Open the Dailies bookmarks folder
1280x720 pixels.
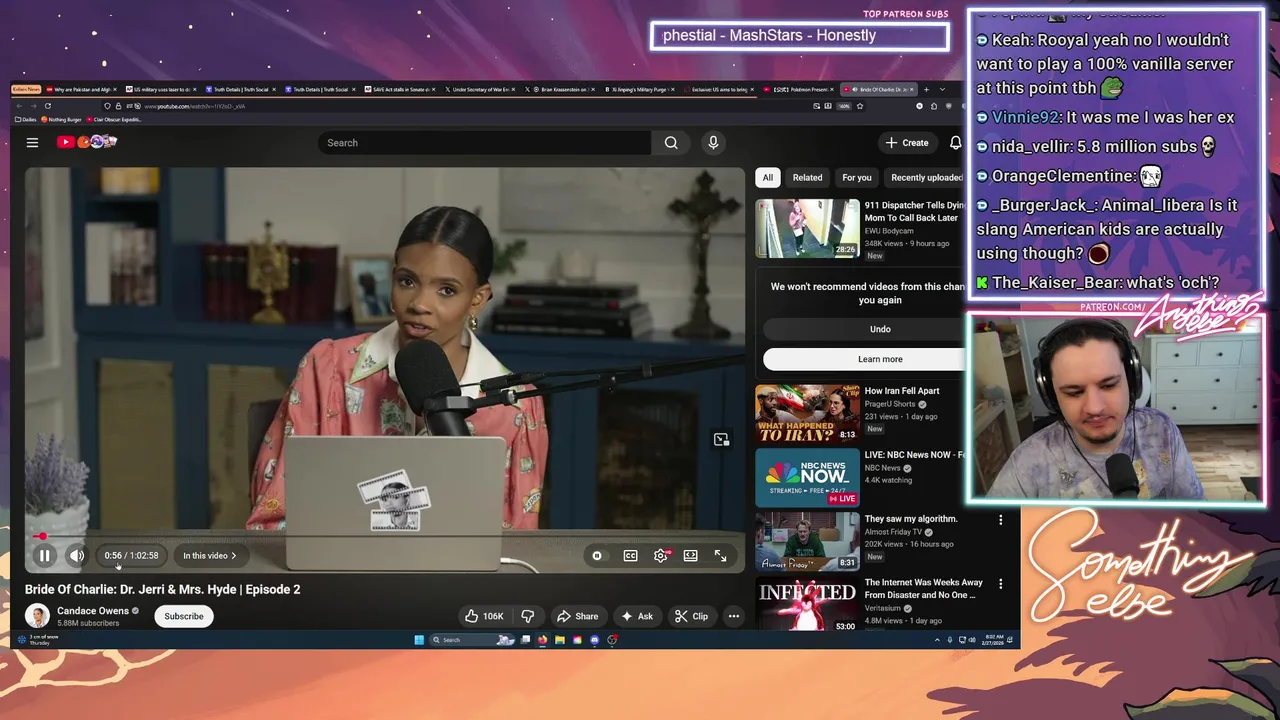click(24, 120)
